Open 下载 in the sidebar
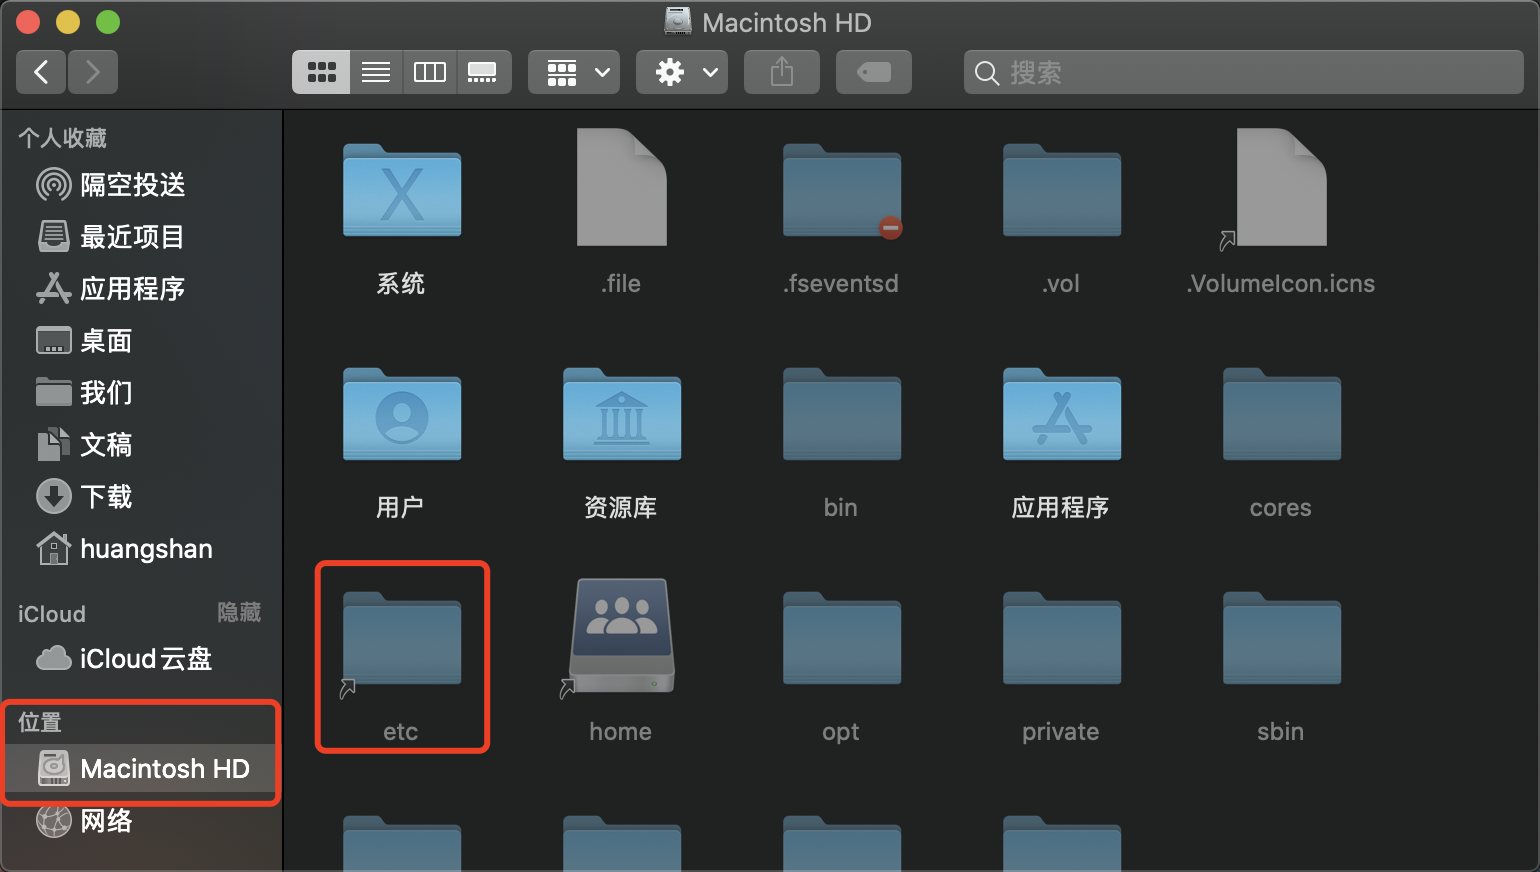The width and height of the screenshot is (1540, 872). [140, 497]
